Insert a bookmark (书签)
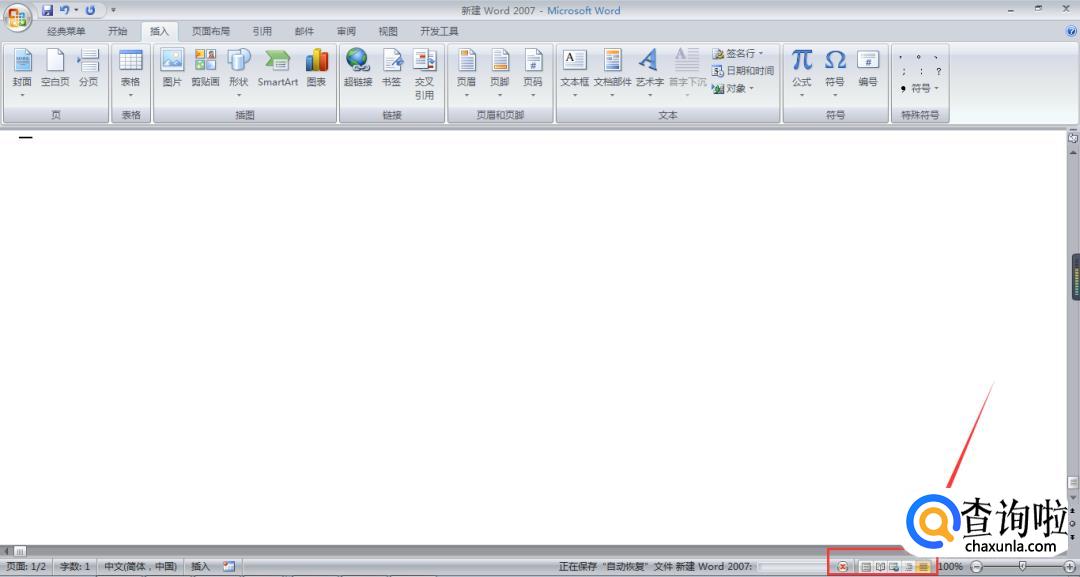 click(x=391, y=69)
